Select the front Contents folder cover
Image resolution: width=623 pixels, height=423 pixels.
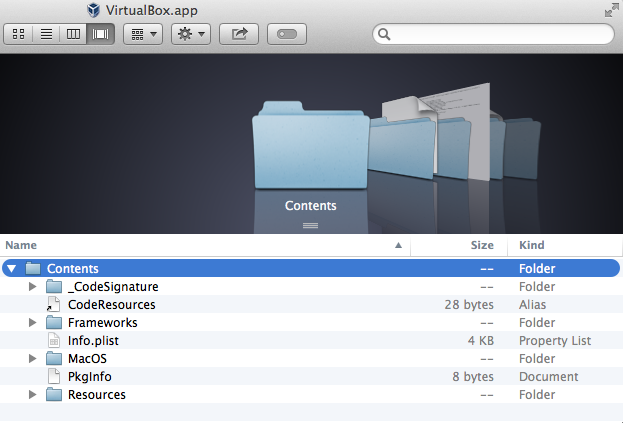point(310,145)
